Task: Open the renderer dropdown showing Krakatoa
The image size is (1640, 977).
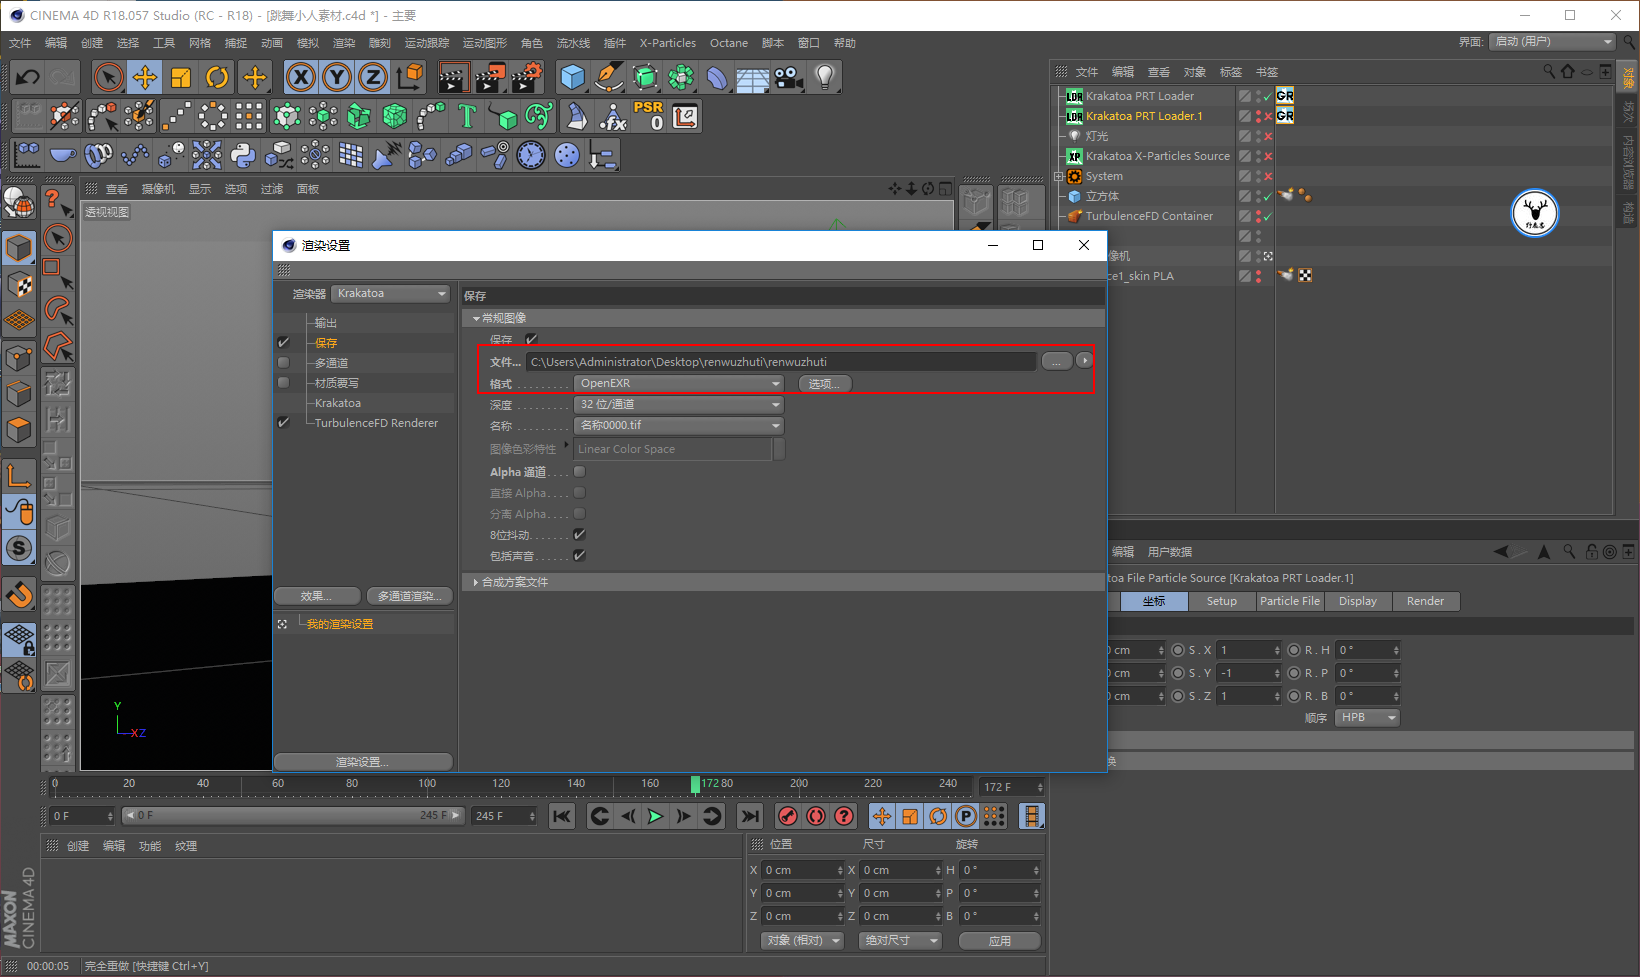Action: click(391, 294)
